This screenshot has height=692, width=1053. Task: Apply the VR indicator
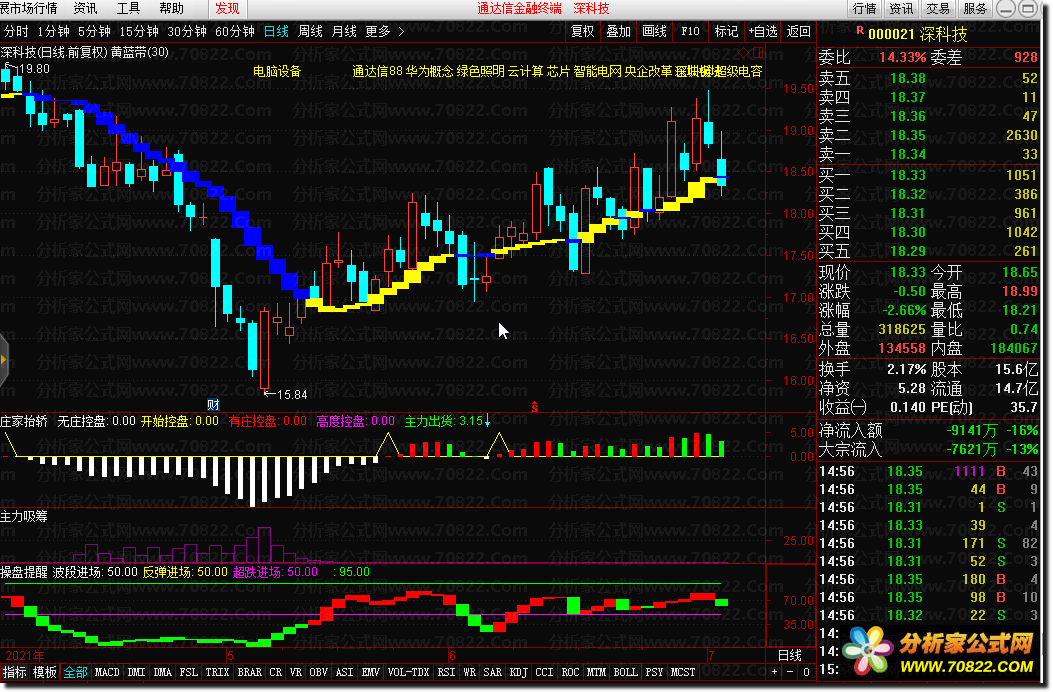click(296, 673)
